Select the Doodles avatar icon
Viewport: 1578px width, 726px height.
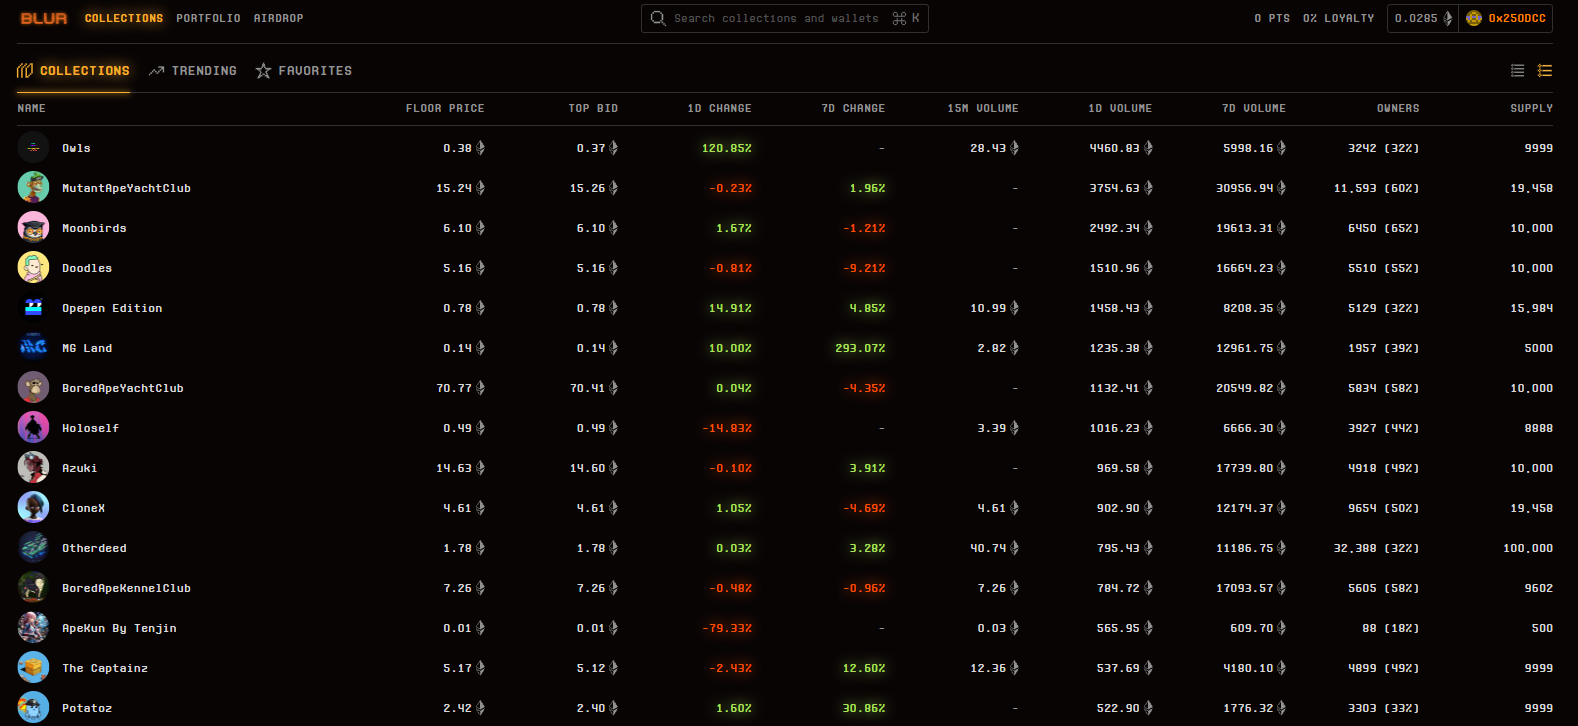tap(33, 268)
